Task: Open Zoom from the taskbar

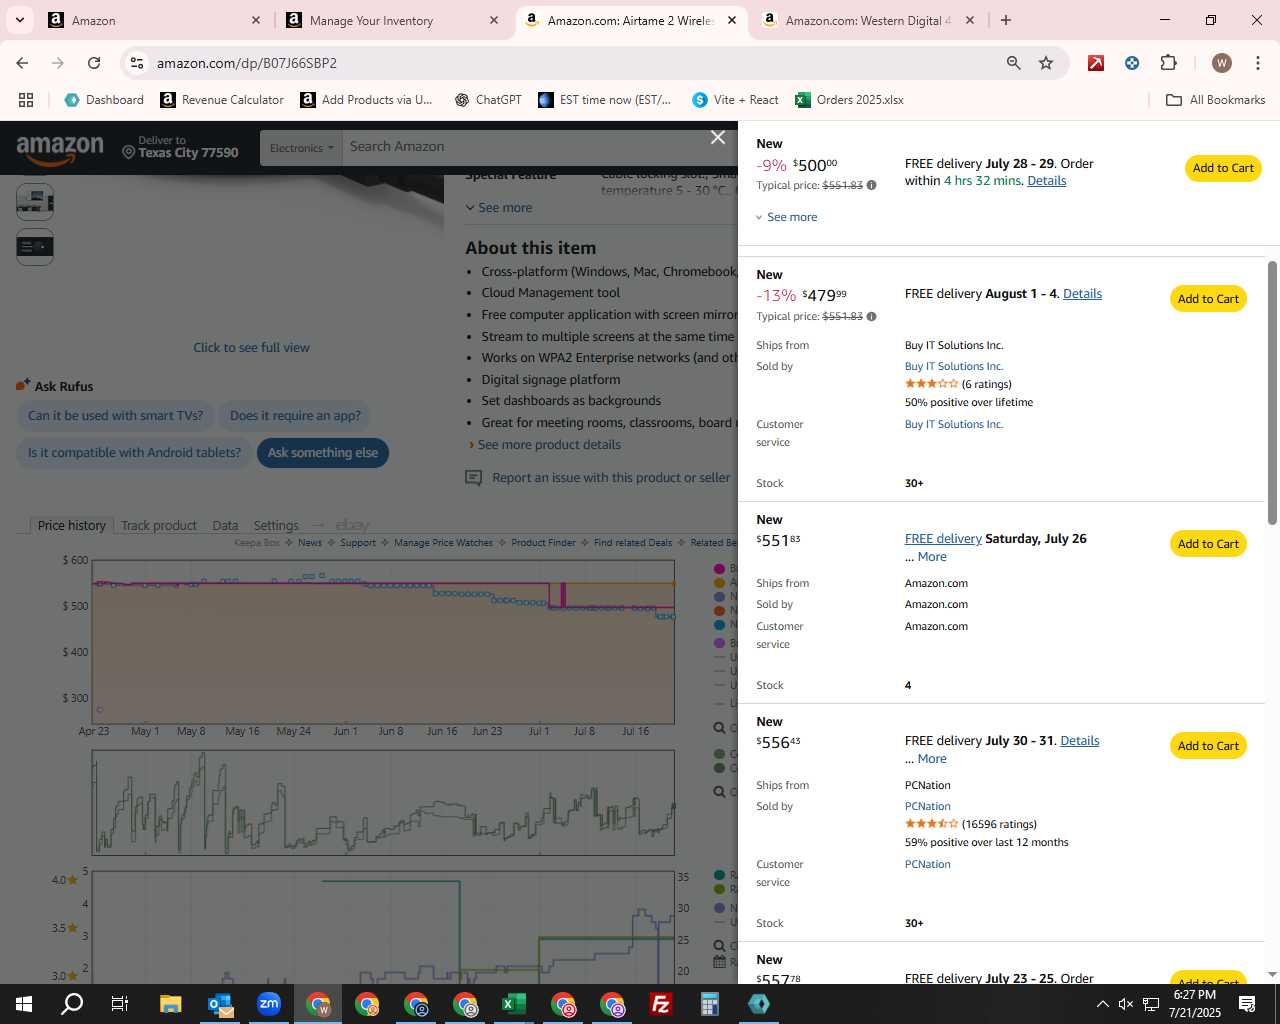Action: point(269,1004)
